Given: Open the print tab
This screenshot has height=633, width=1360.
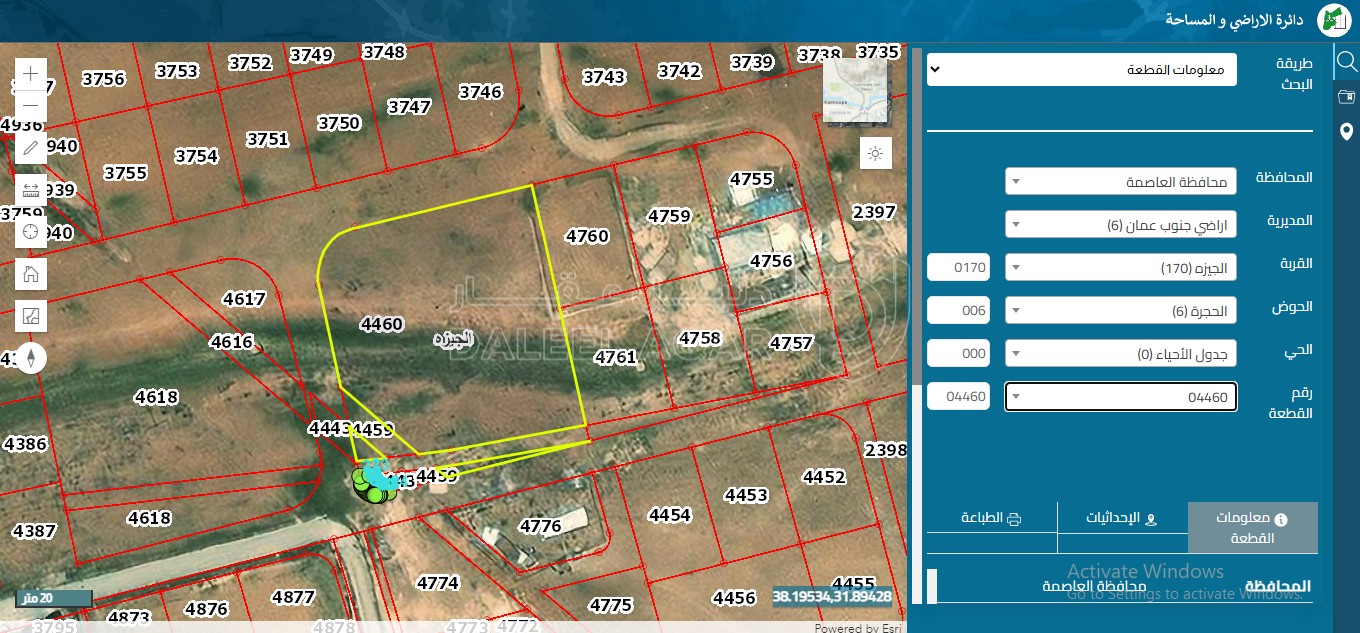Looking at the screenshot, I should point(991,518).
